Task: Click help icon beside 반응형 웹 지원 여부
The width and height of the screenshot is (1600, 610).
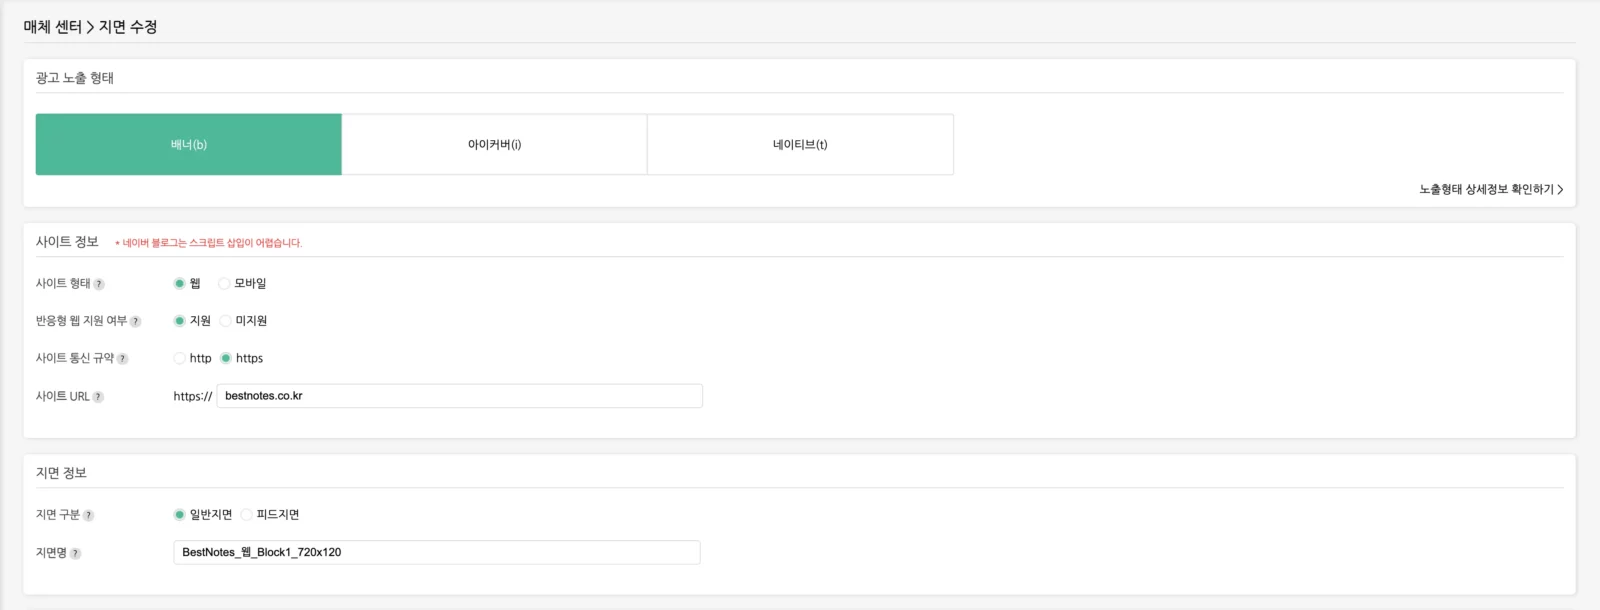Action: (x=136, y=322)
